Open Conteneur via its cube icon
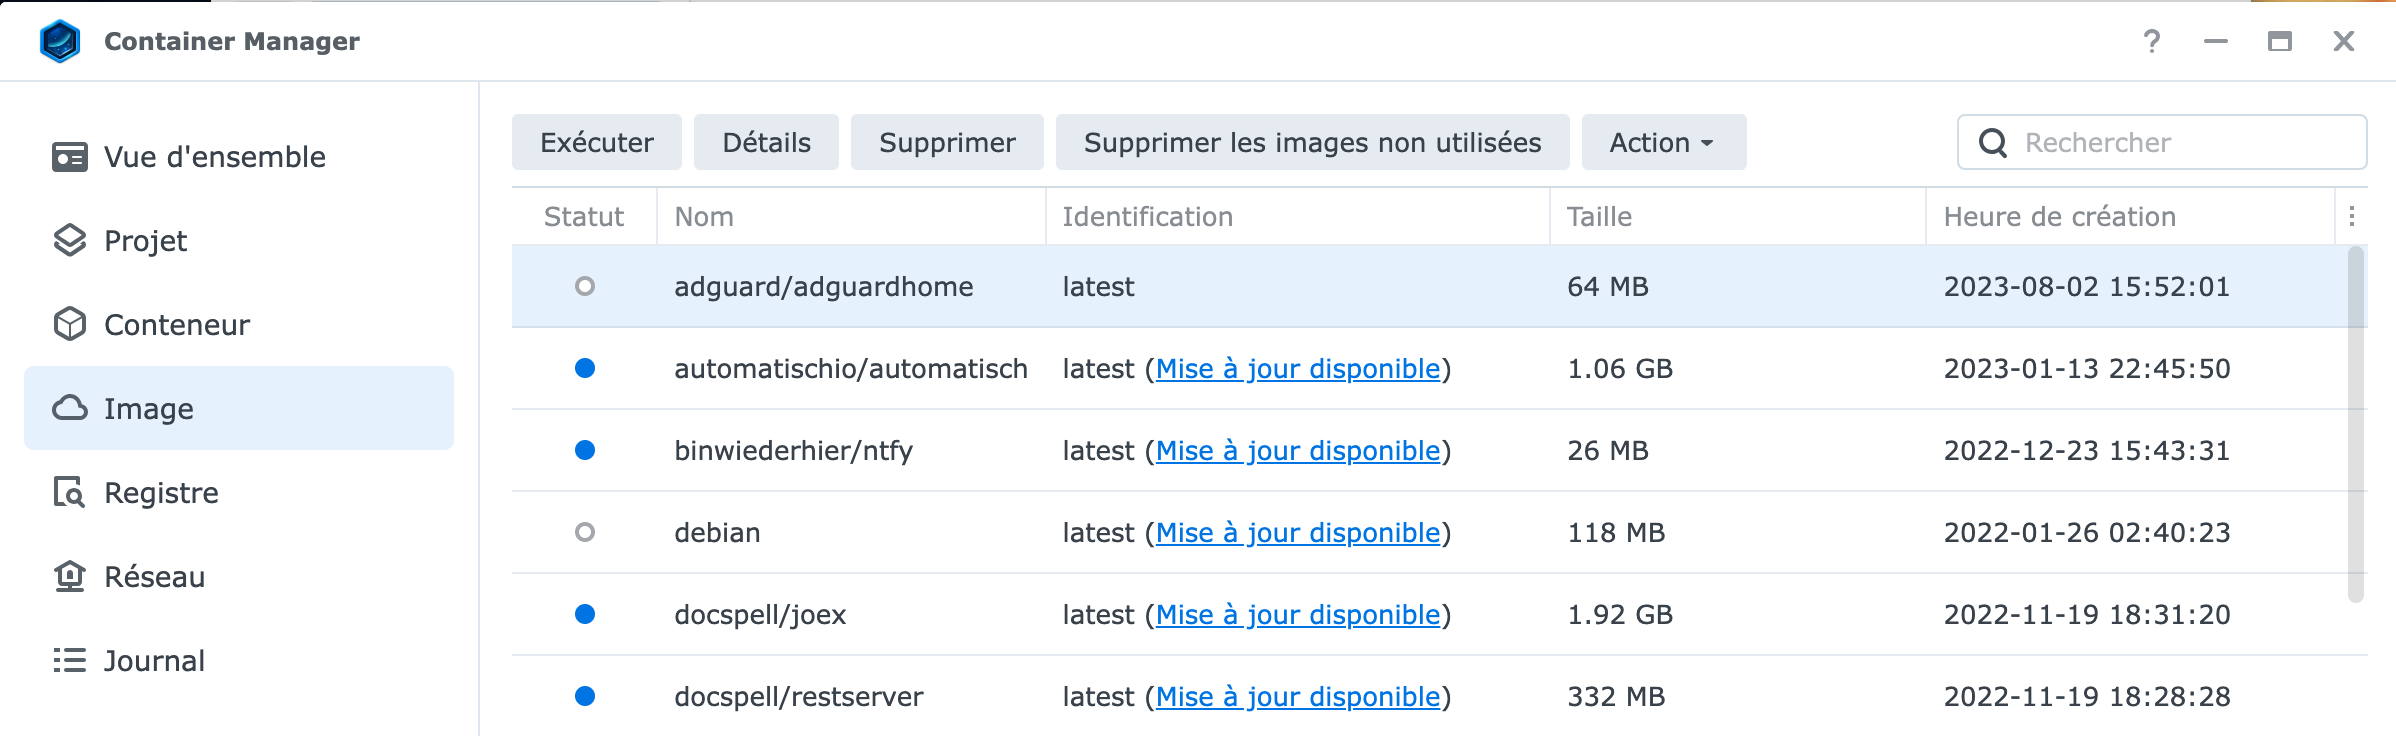2396x736 pixels. point(69,325)
